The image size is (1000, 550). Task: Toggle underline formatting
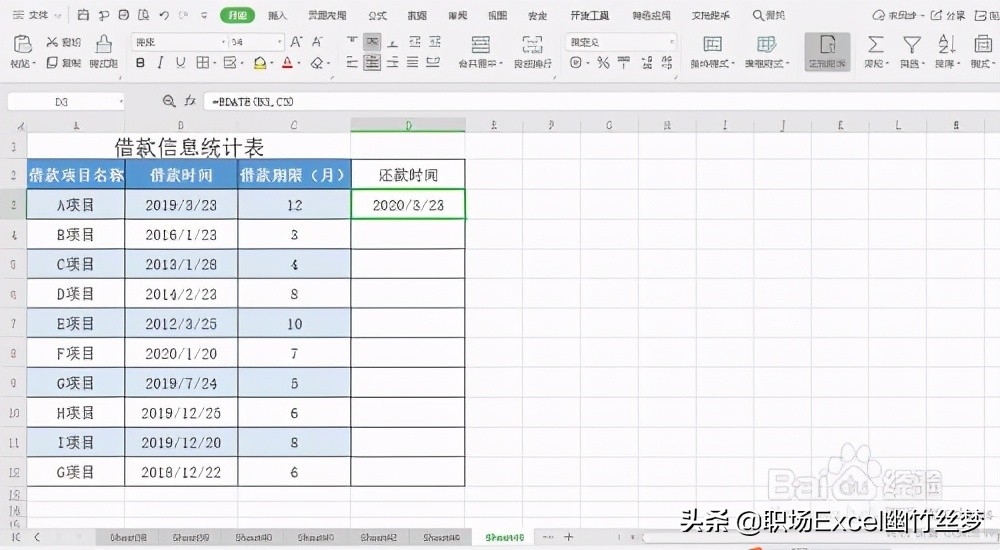[180, 63]
